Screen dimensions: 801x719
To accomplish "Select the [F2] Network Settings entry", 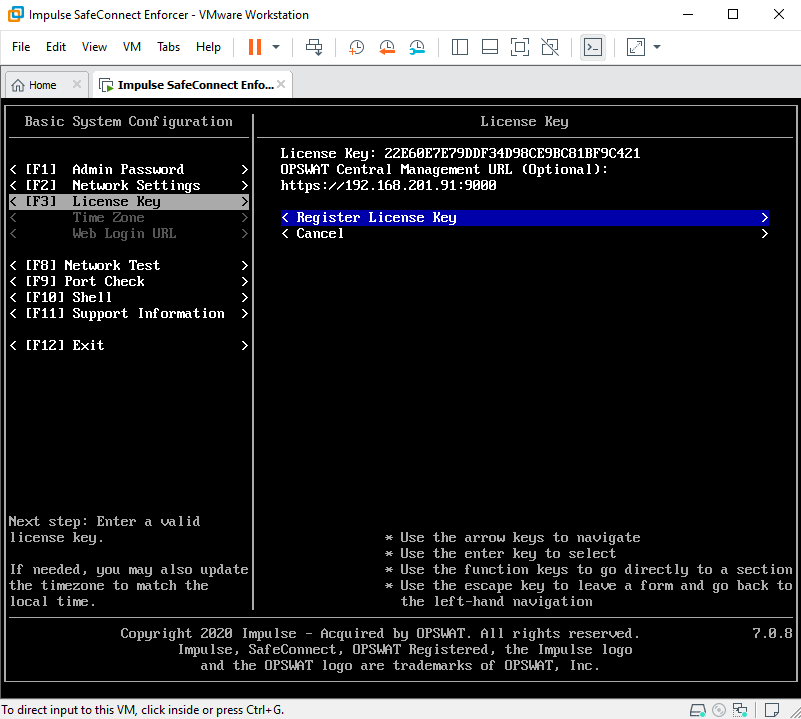I will [x=129, y=185].
